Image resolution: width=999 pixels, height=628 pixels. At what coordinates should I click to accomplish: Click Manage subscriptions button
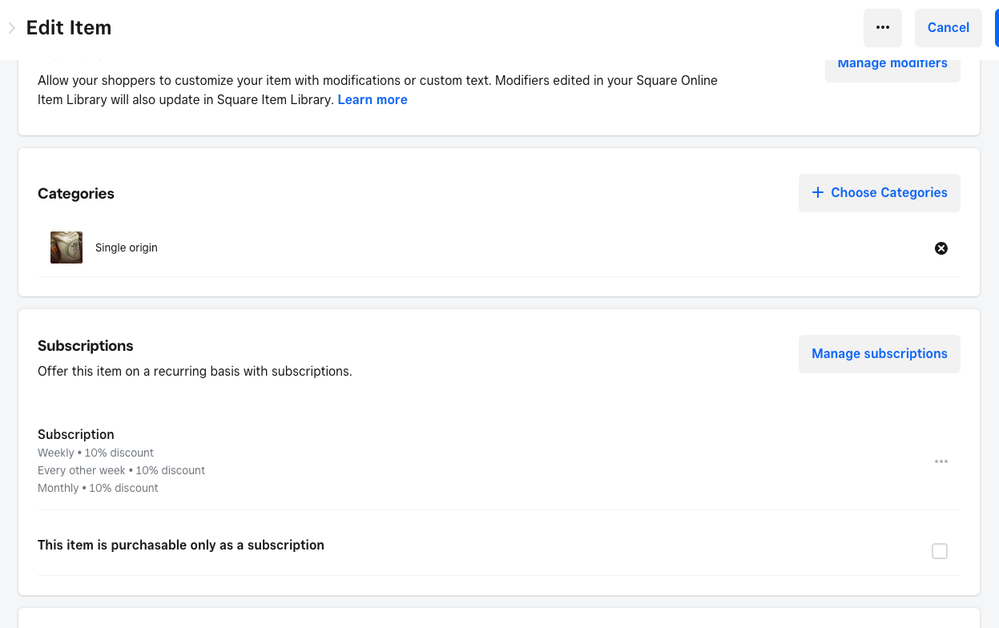(879, 354)
